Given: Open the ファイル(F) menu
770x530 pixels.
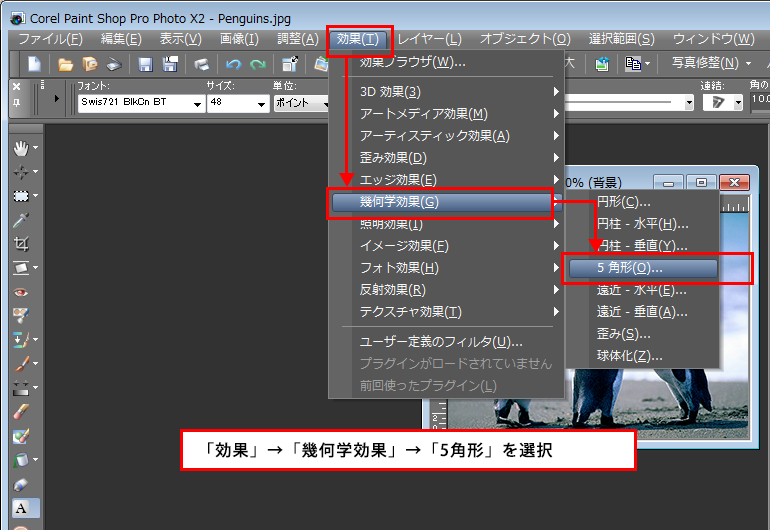Looking at the screenshot, I should [50, 39].
